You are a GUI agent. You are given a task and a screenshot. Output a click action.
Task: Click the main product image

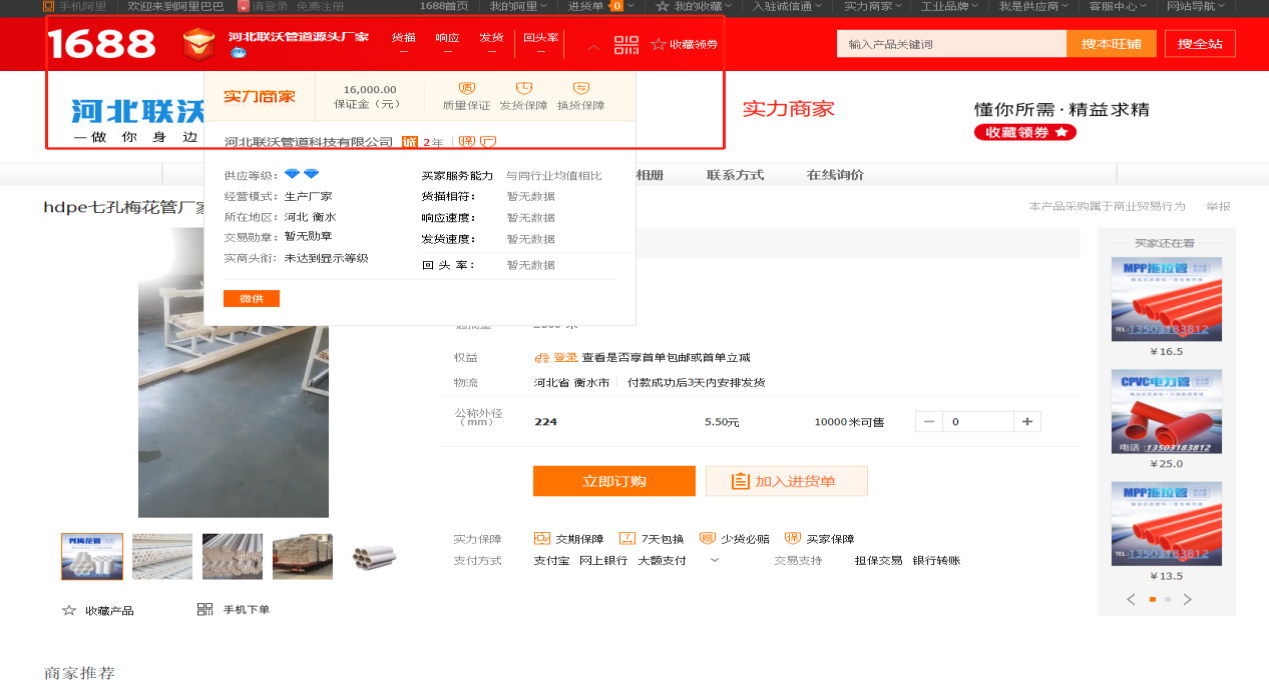(233, 372)
